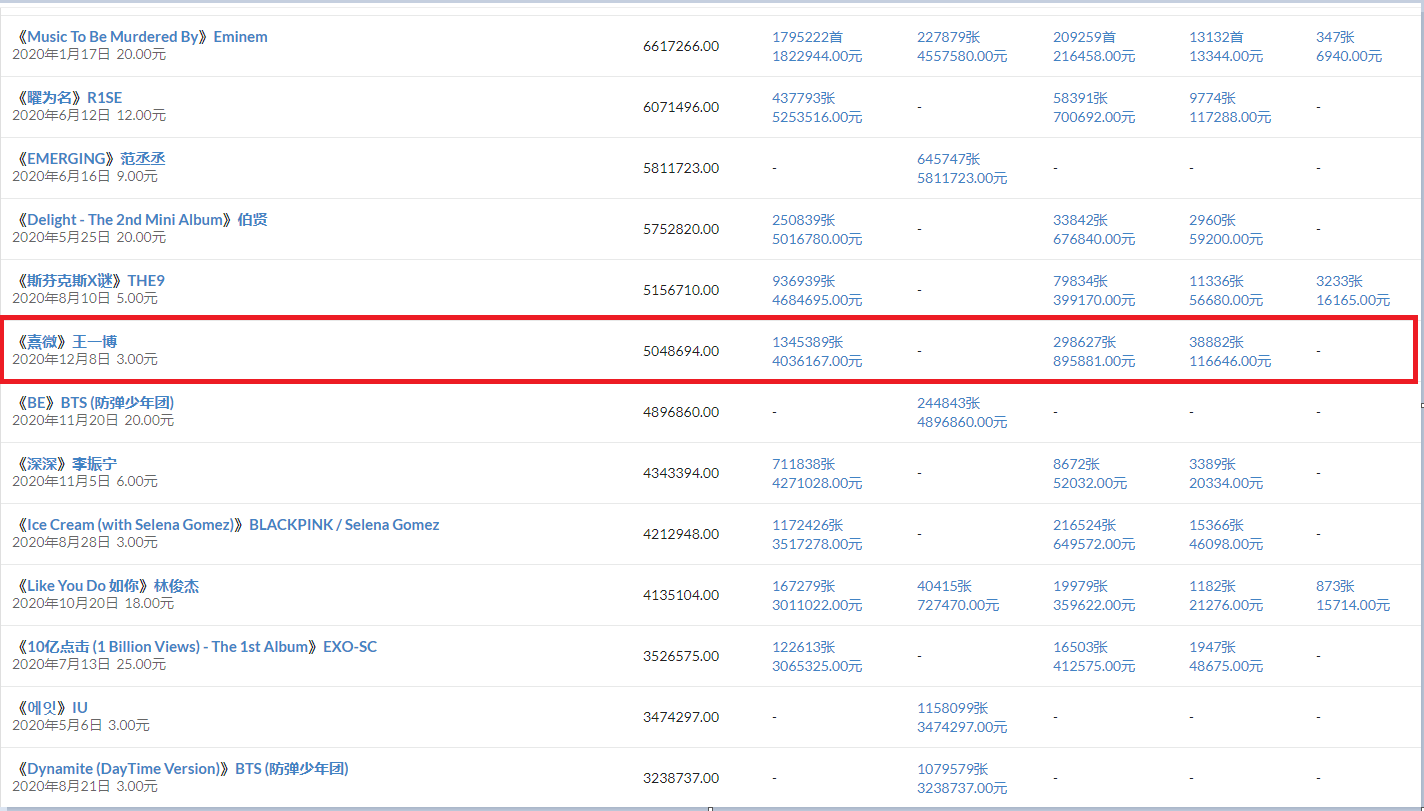Select the date 2020年10月20日 18.00元 under 林俊杰

click(93, 603)
